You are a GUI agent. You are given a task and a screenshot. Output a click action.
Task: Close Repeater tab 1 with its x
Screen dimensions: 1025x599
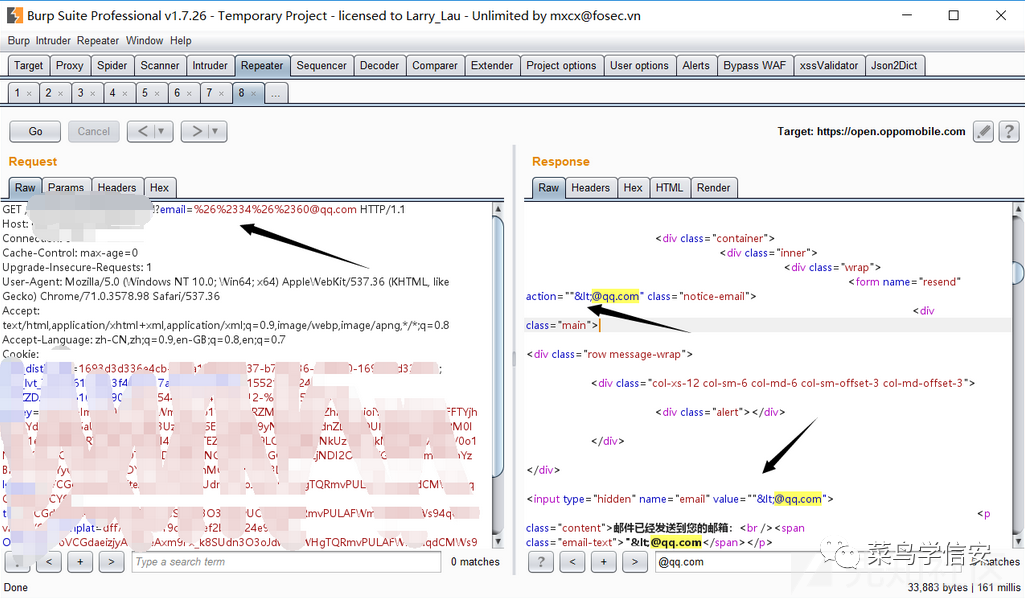pyautogui.click(x=29, y=94)
